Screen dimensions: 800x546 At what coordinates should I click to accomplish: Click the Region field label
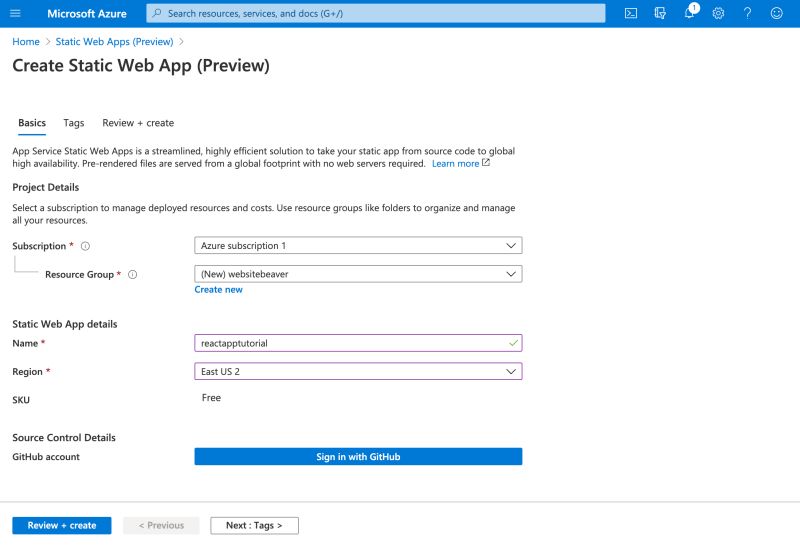(x=28, y=372)
